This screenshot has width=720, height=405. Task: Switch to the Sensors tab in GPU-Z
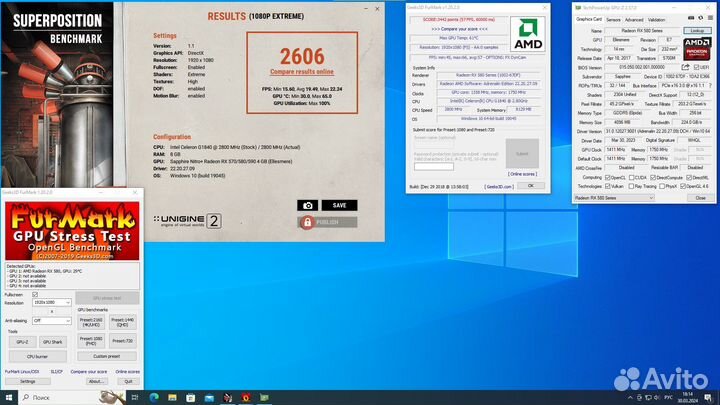pos(613,20)
